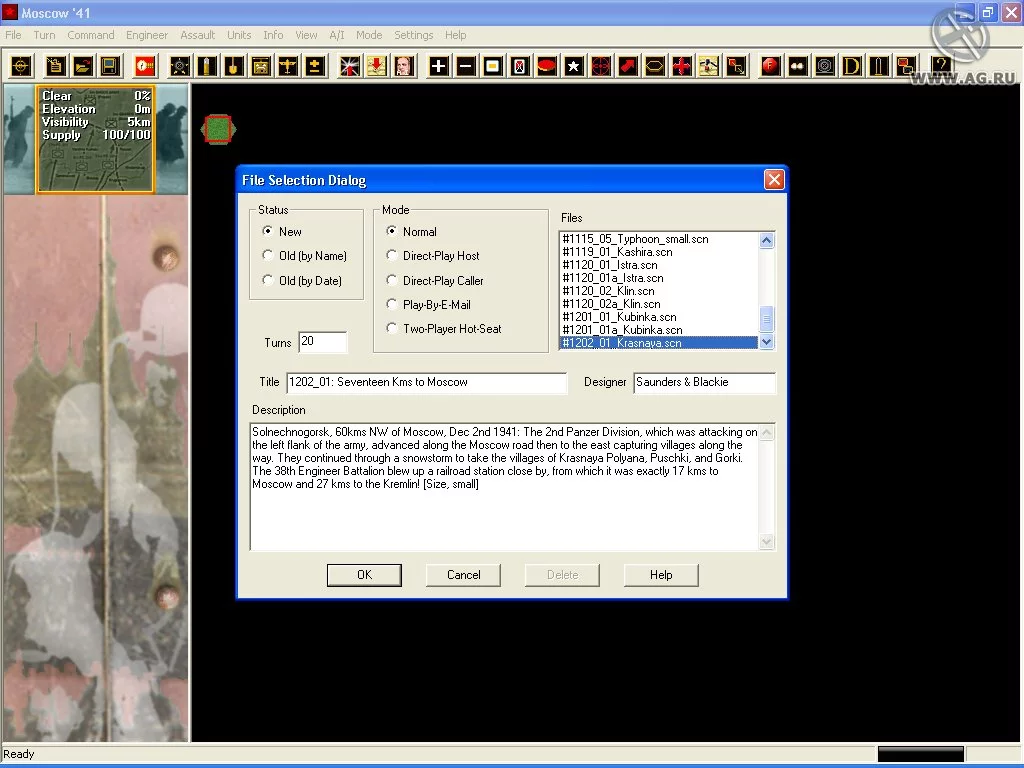This screenshot has height=768, width=1024.
Task: Choose Two-Player Hot-Seat mode
Action: [444, 329]
